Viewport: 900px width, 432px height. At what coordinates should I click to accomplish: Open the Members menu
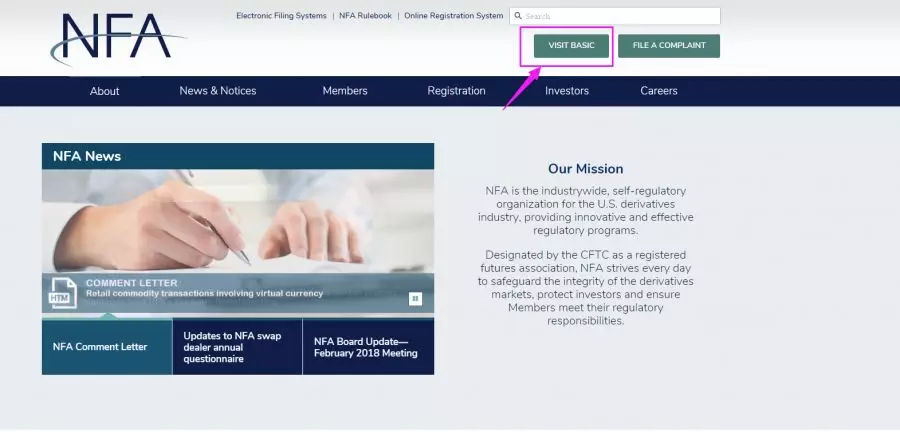click(x=345, y=91)
